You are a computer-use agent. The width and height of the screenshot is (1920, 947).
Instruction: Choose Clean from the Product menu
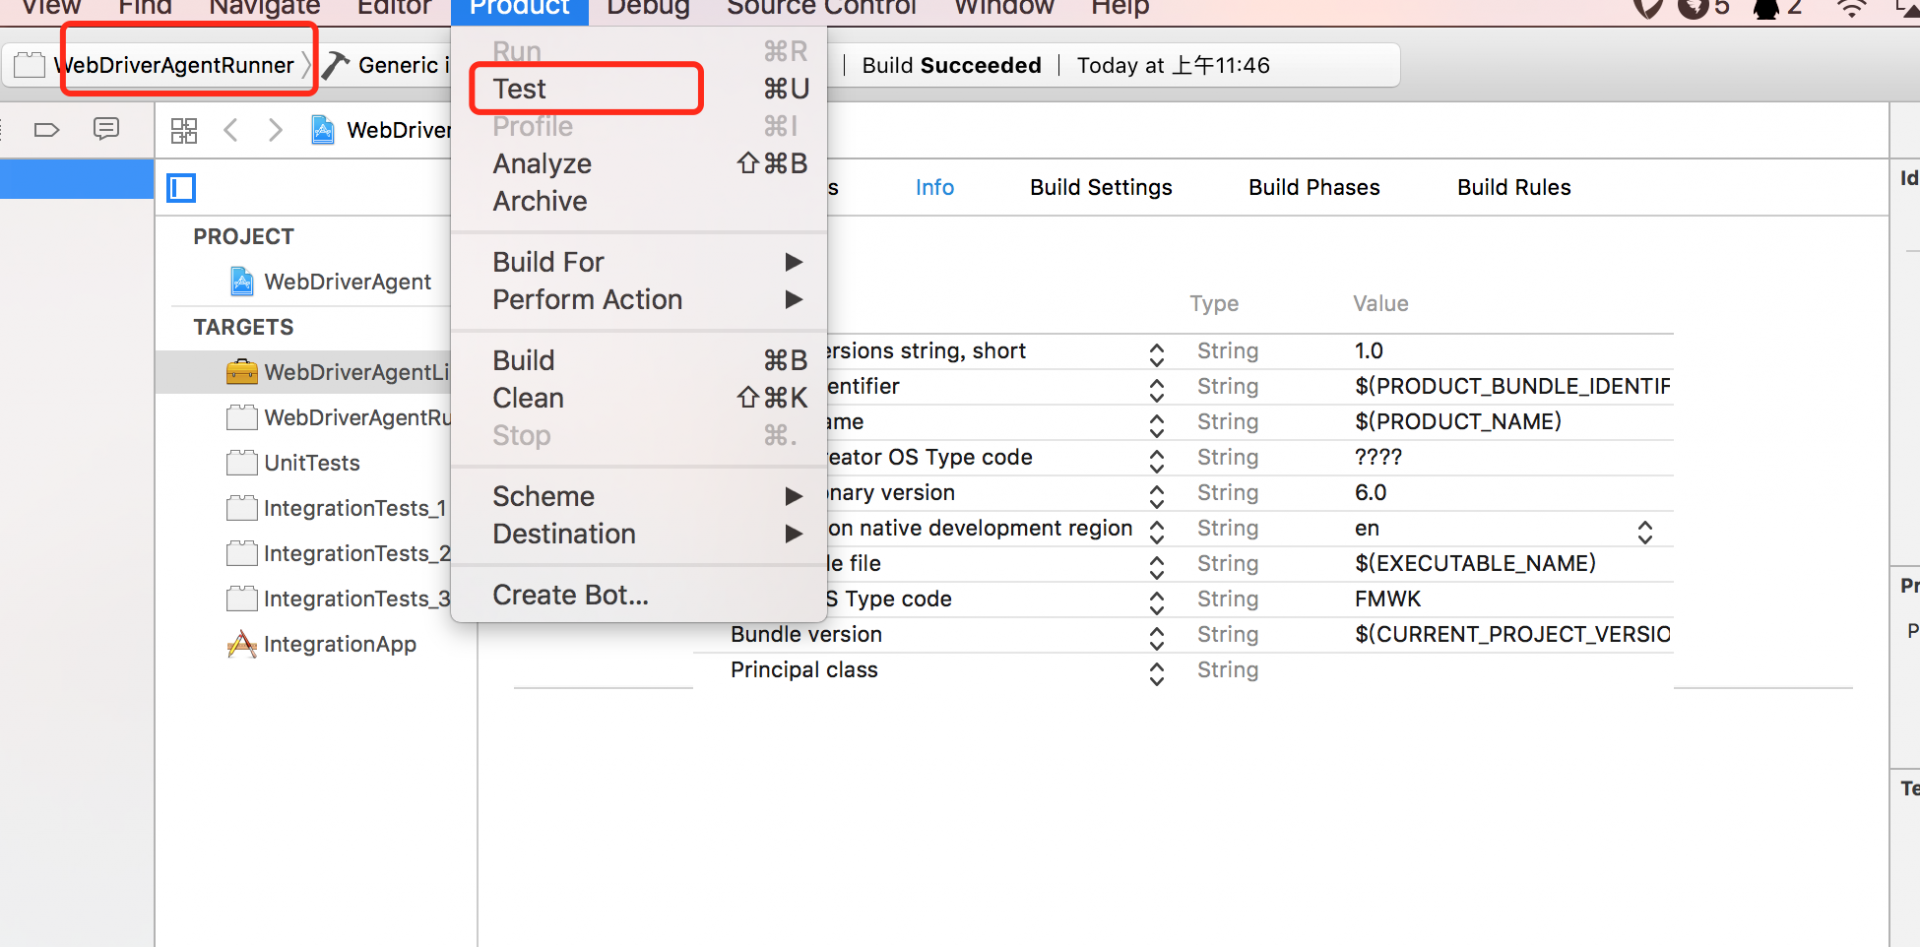pyautogui.click(x=639, y=398)
